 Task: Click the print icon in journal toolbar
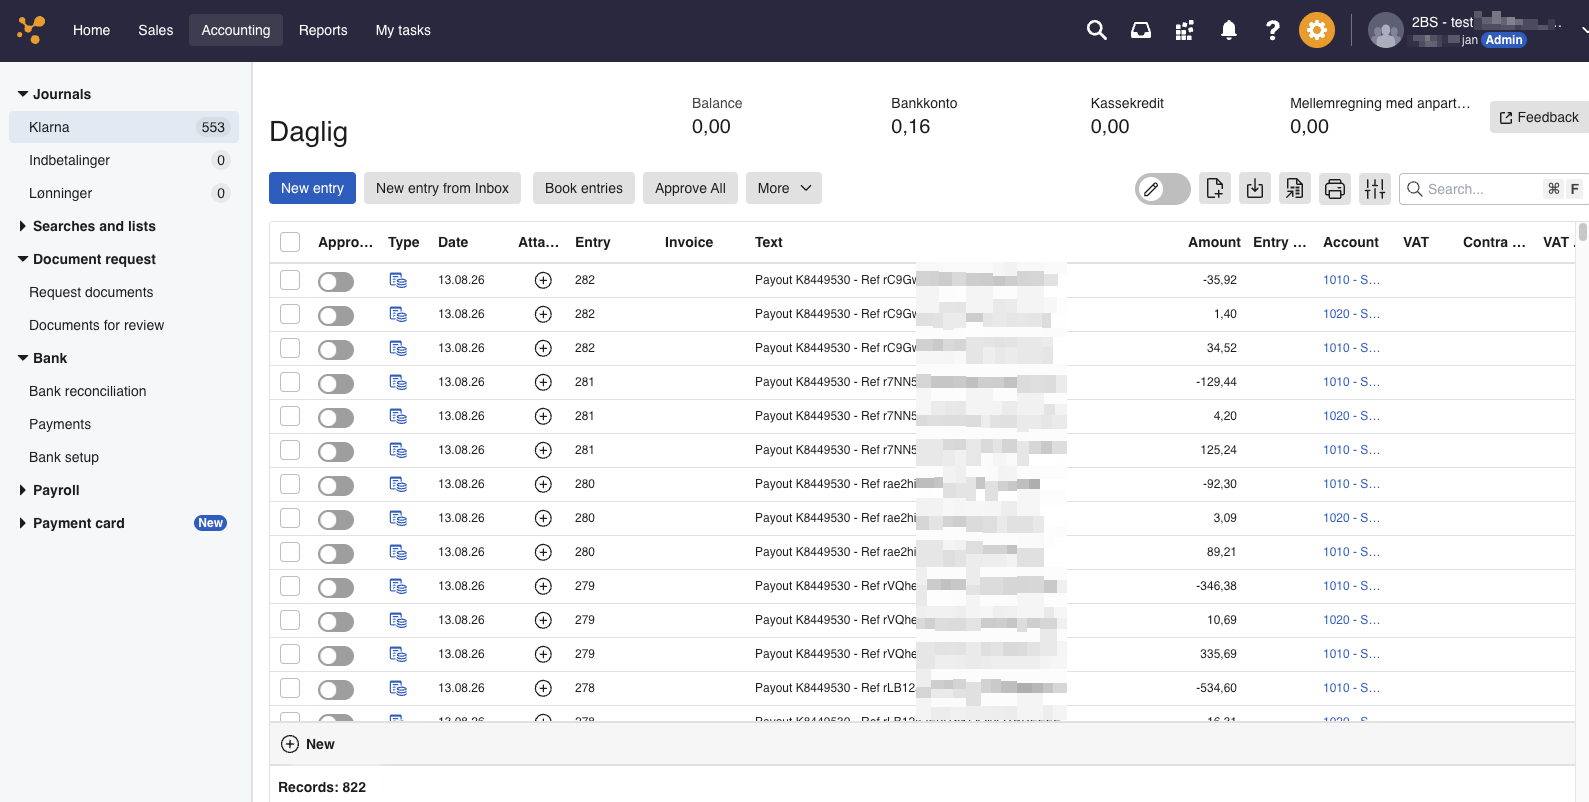pyautogui.click(x=1334, y=188)
